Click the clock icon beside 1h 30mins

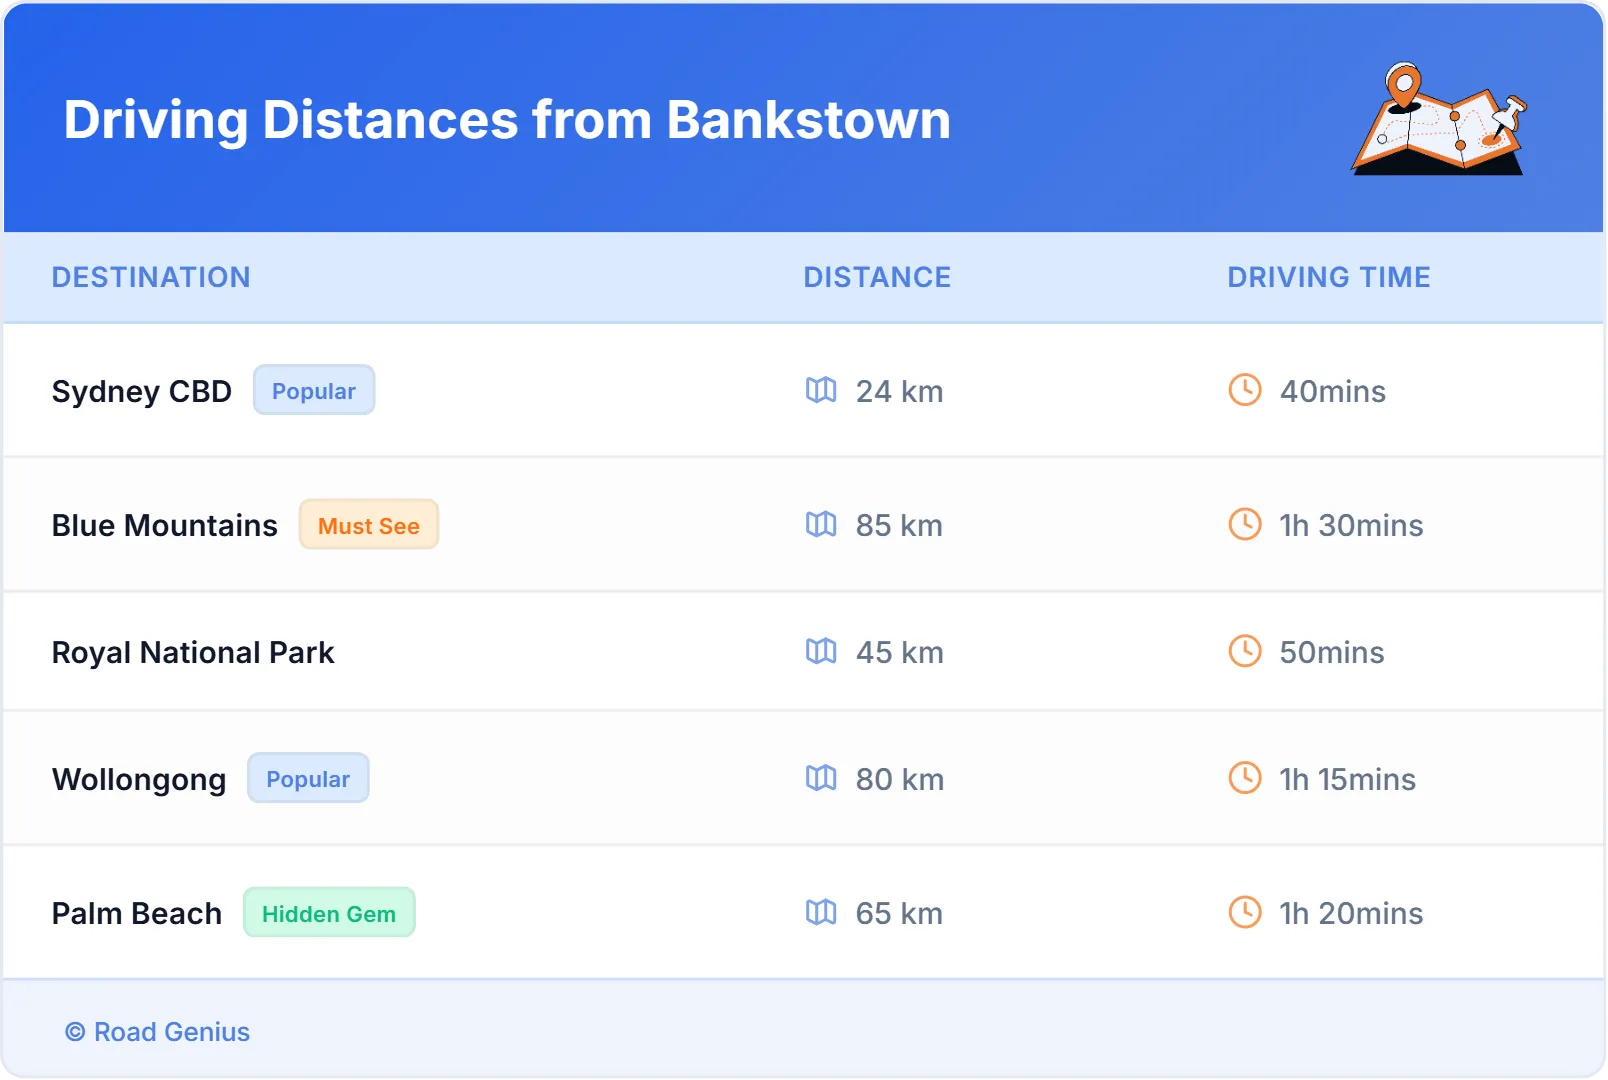click(1245, 524)
